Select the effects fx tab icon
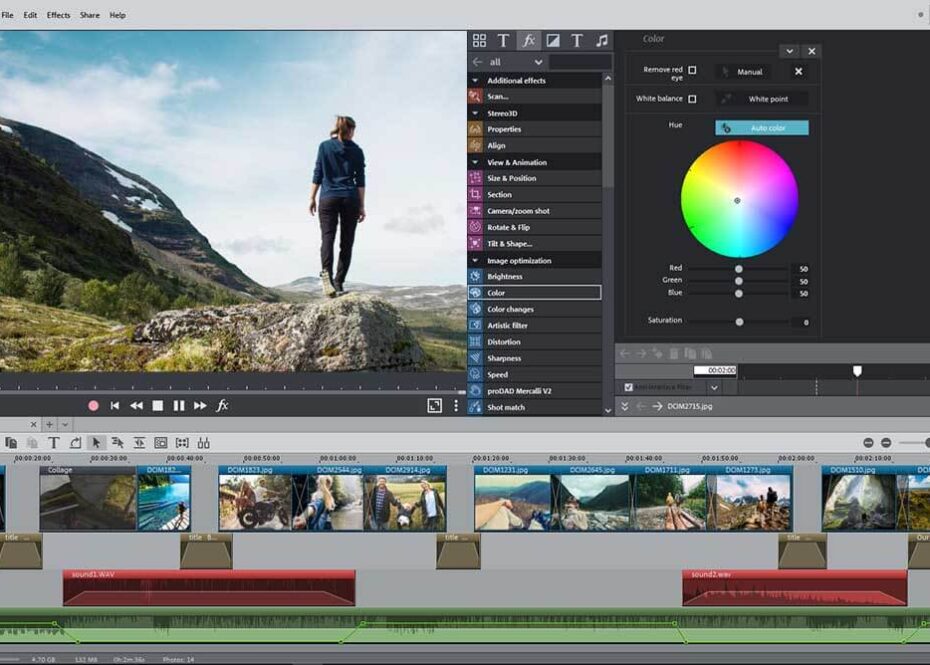The height and width of the screenshot is (665, 930). (528, 40)
